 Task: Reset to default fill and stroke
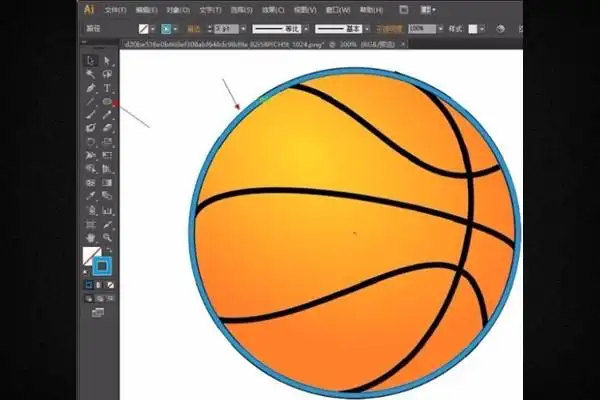click(x=86, y=273)
